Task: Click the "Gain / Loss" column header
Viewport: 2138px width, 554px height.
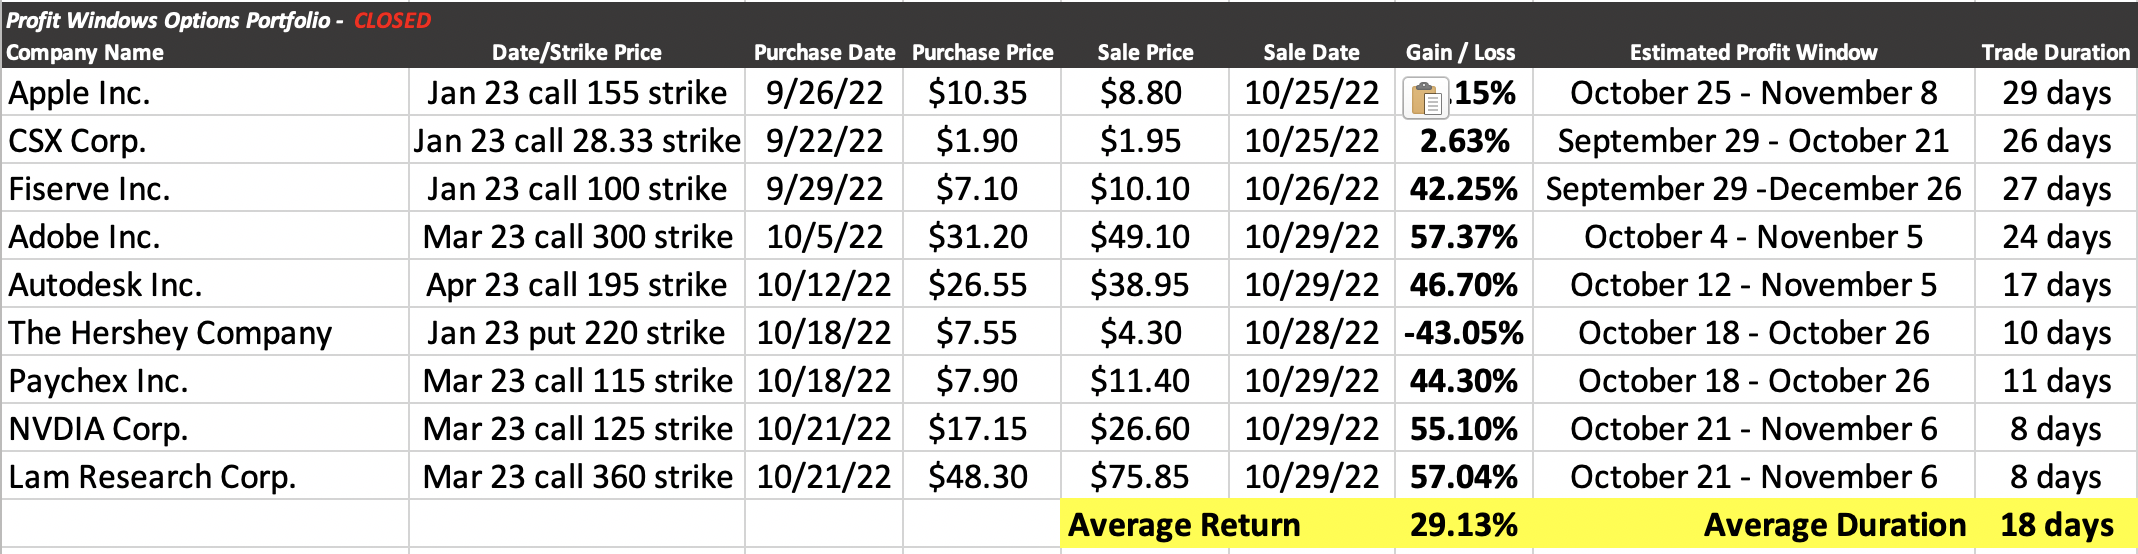Action: (1460, 53)
